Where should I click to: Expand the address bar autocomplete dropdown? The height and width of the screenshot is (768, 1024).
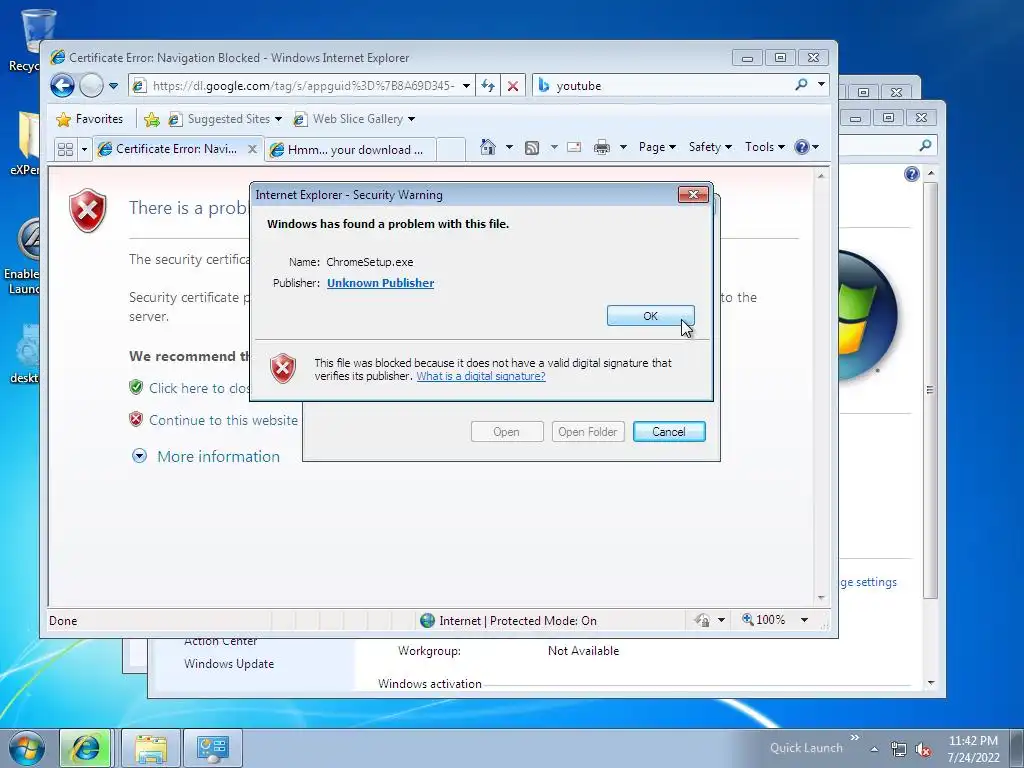pos(466,86)
